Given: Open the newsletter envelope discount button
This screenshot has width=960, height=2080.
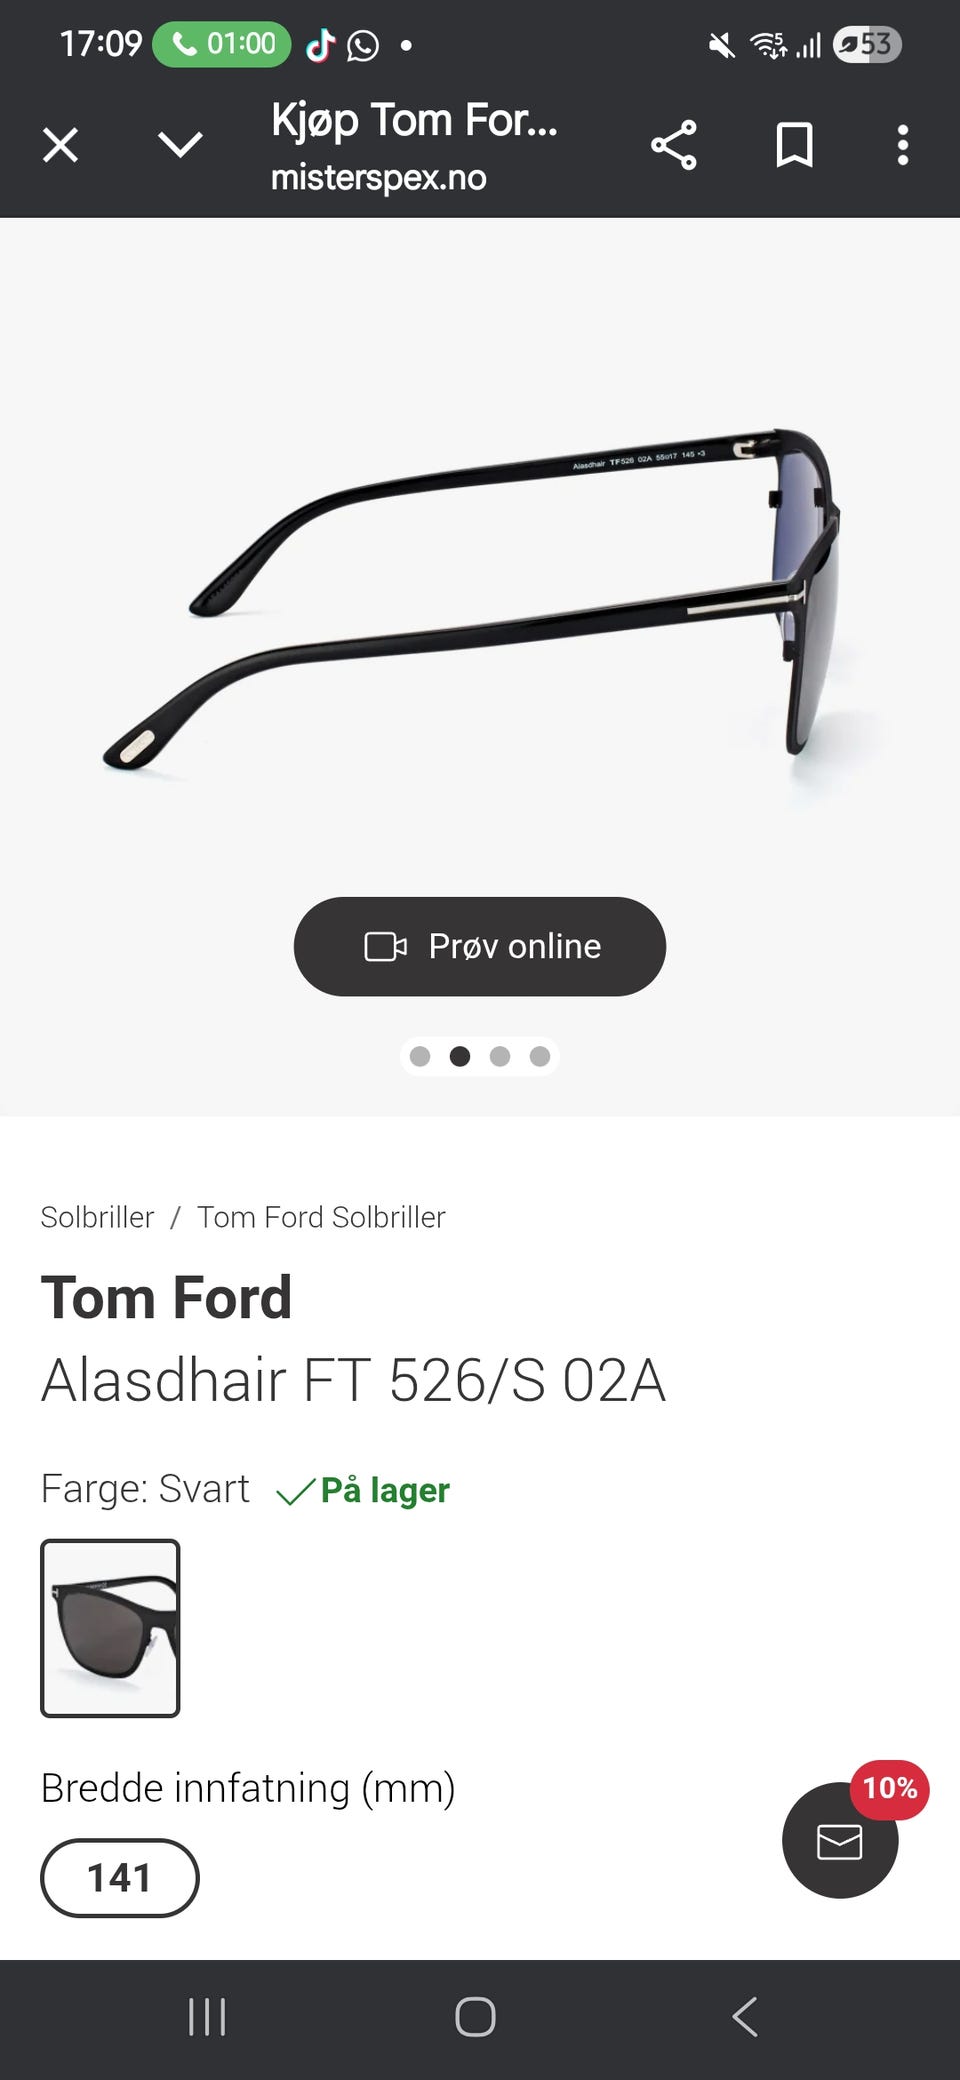Looking at the screenshot, I should point(839,1842).
